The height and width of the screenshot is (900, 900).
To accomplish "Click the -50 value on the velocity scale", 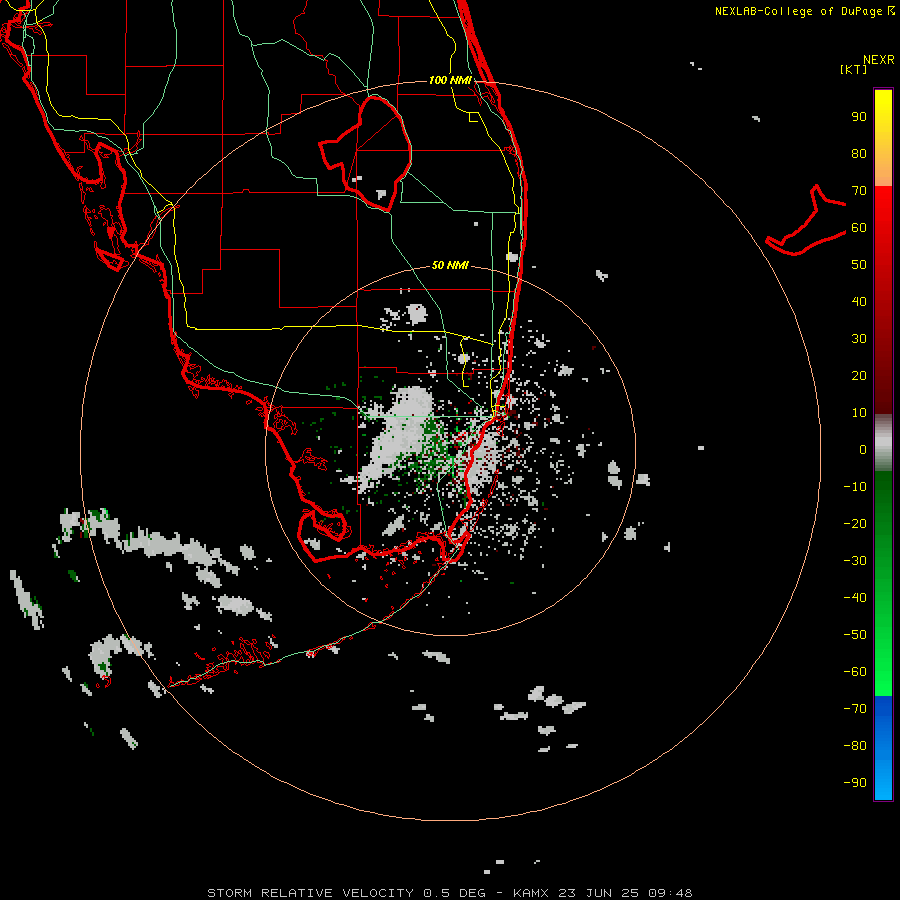I will click(x=855, y=635).
